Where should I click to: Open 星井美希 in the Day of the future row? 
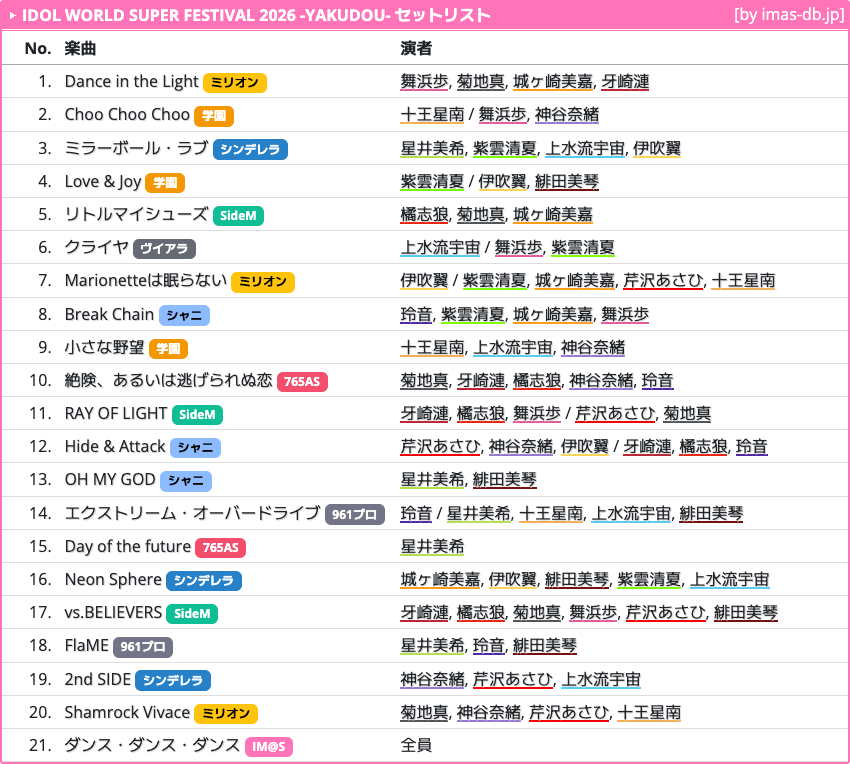click(x=433, y=546)
